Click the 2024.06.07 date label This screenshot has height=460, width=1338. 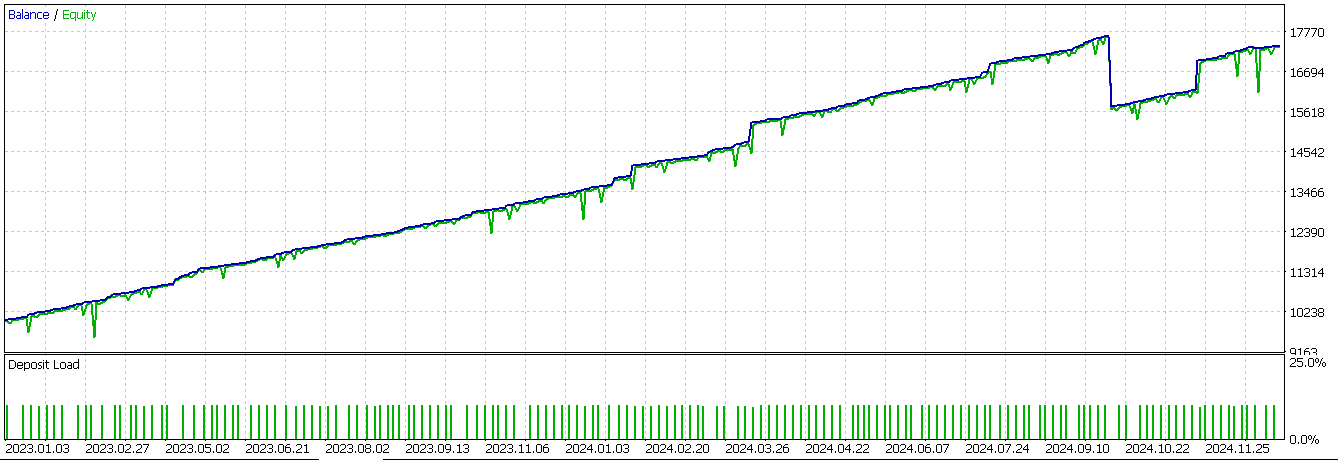click(916, 449)
